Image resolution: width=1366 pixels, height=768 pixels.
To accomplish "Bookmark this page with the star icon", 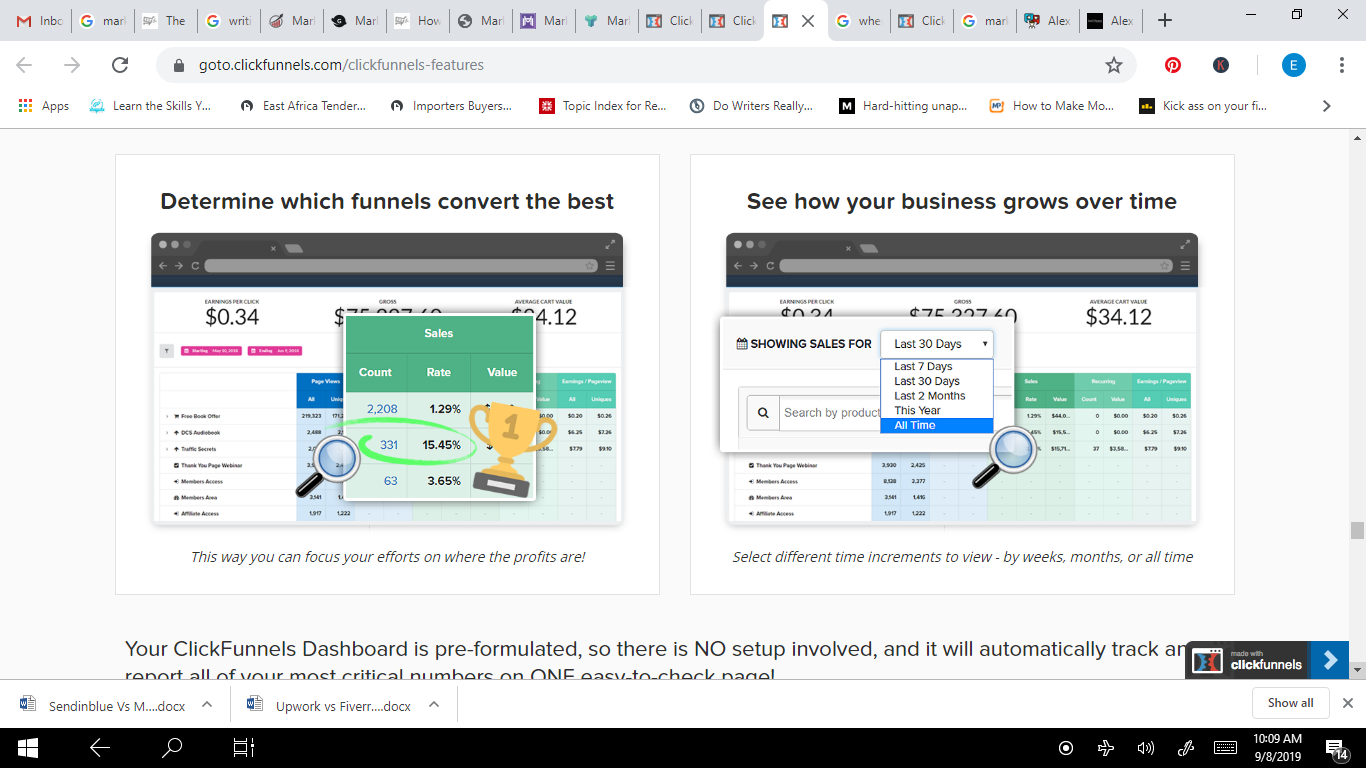I will [1114, 65].
